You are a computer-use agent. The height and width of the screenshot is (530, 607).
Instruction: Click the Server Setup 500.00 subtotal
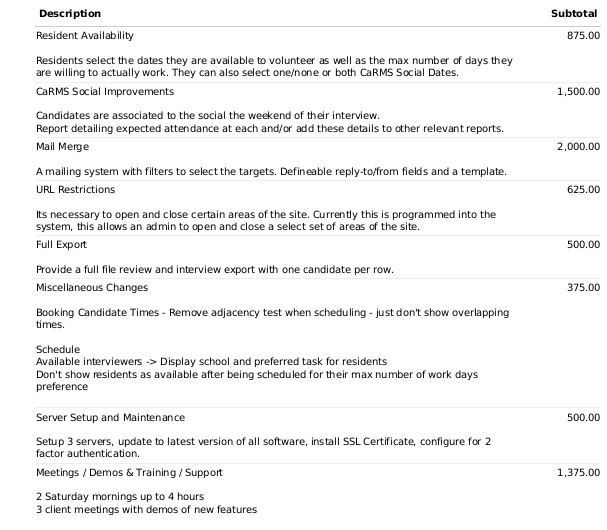pyautogui.click(x=583, y=417)
